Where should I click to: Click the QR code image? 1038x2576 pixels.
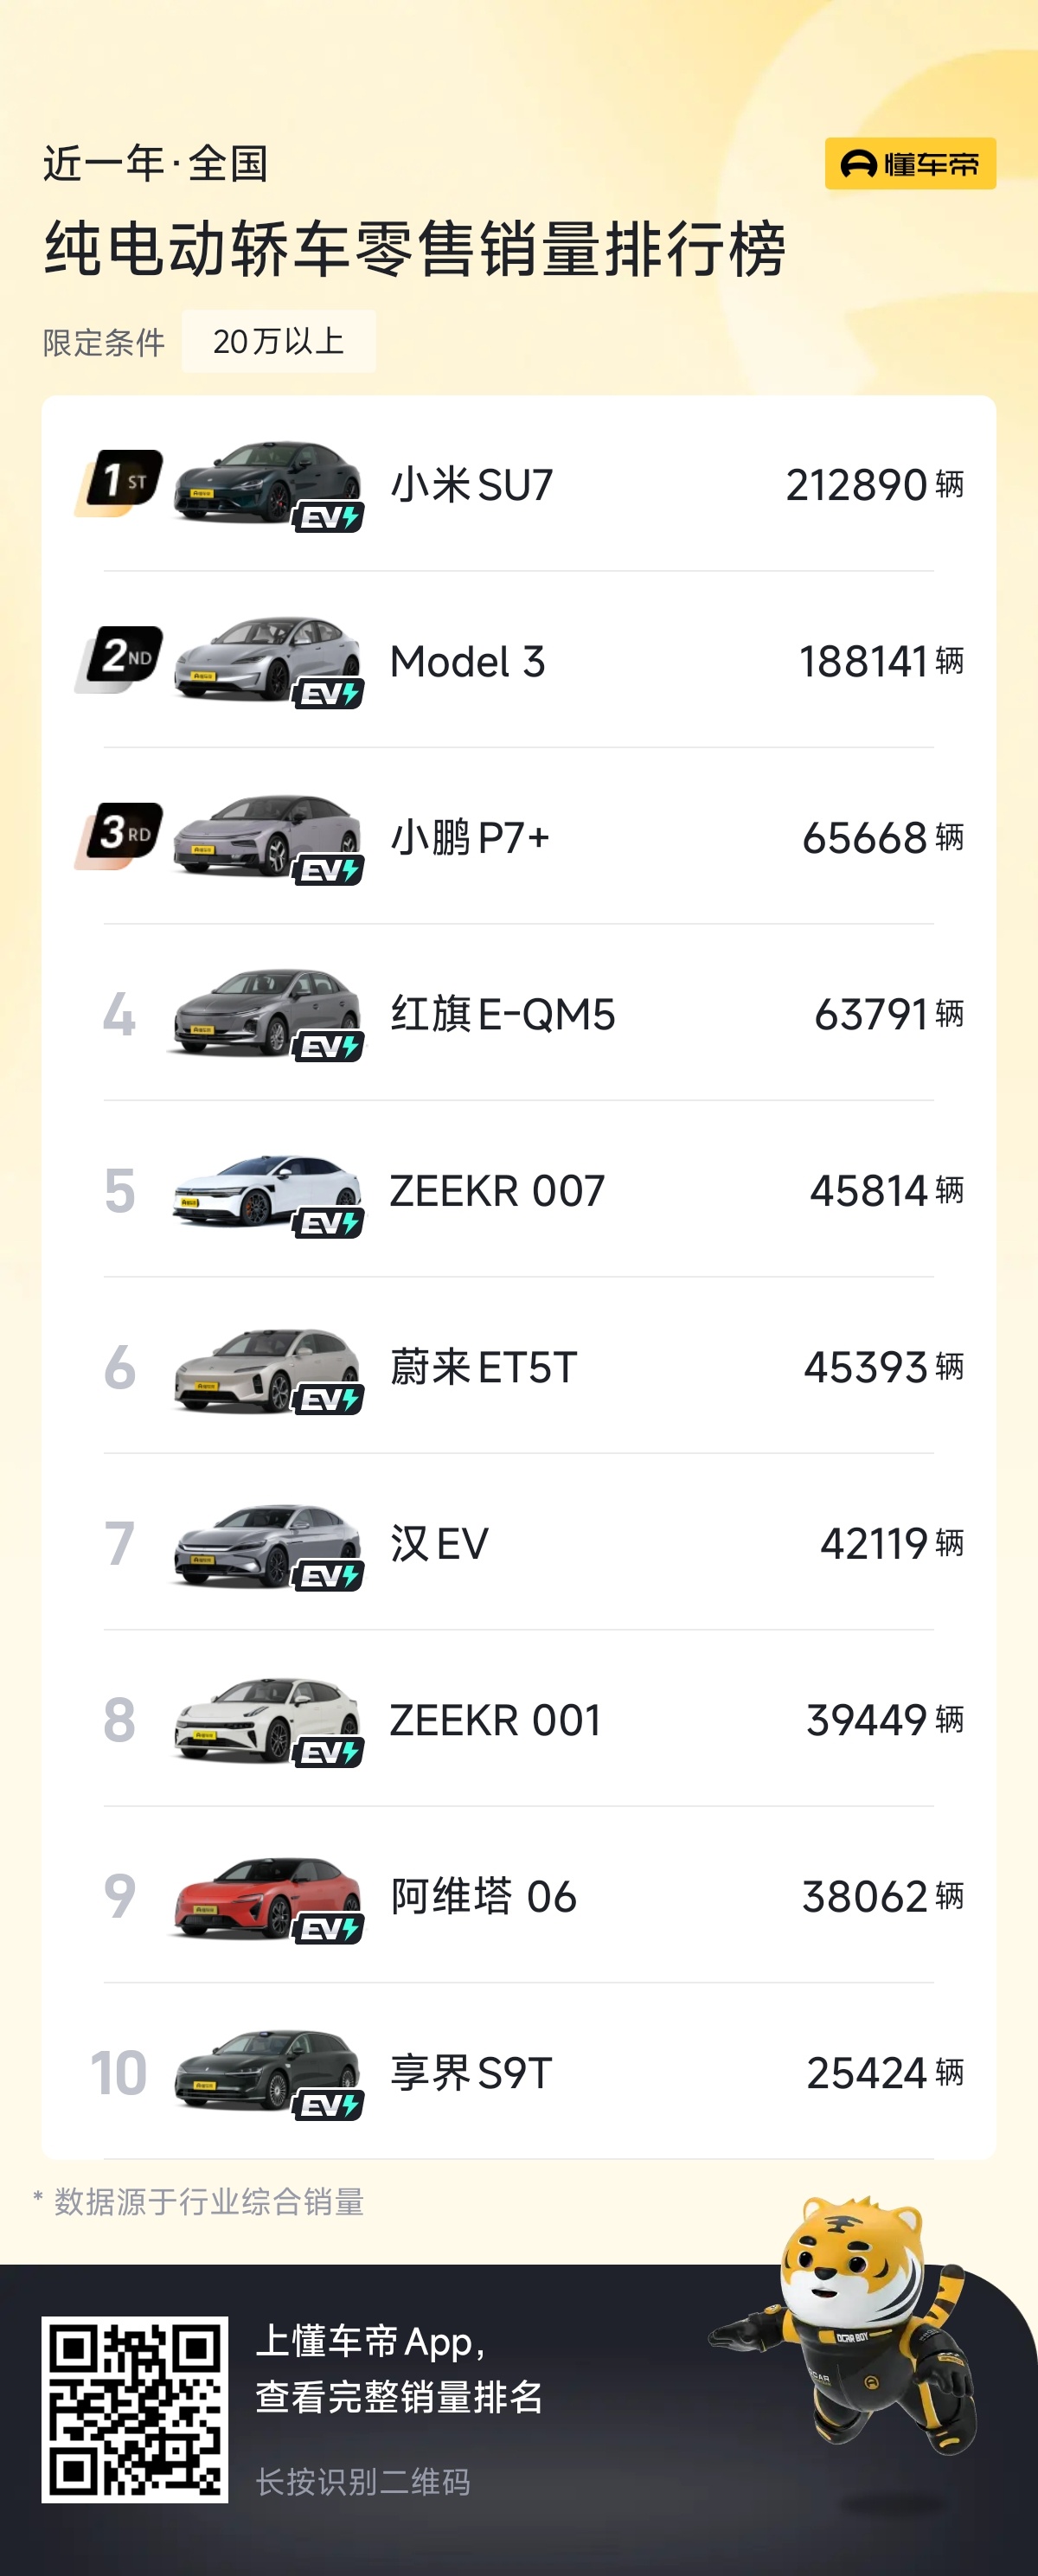click(134, 2409)
